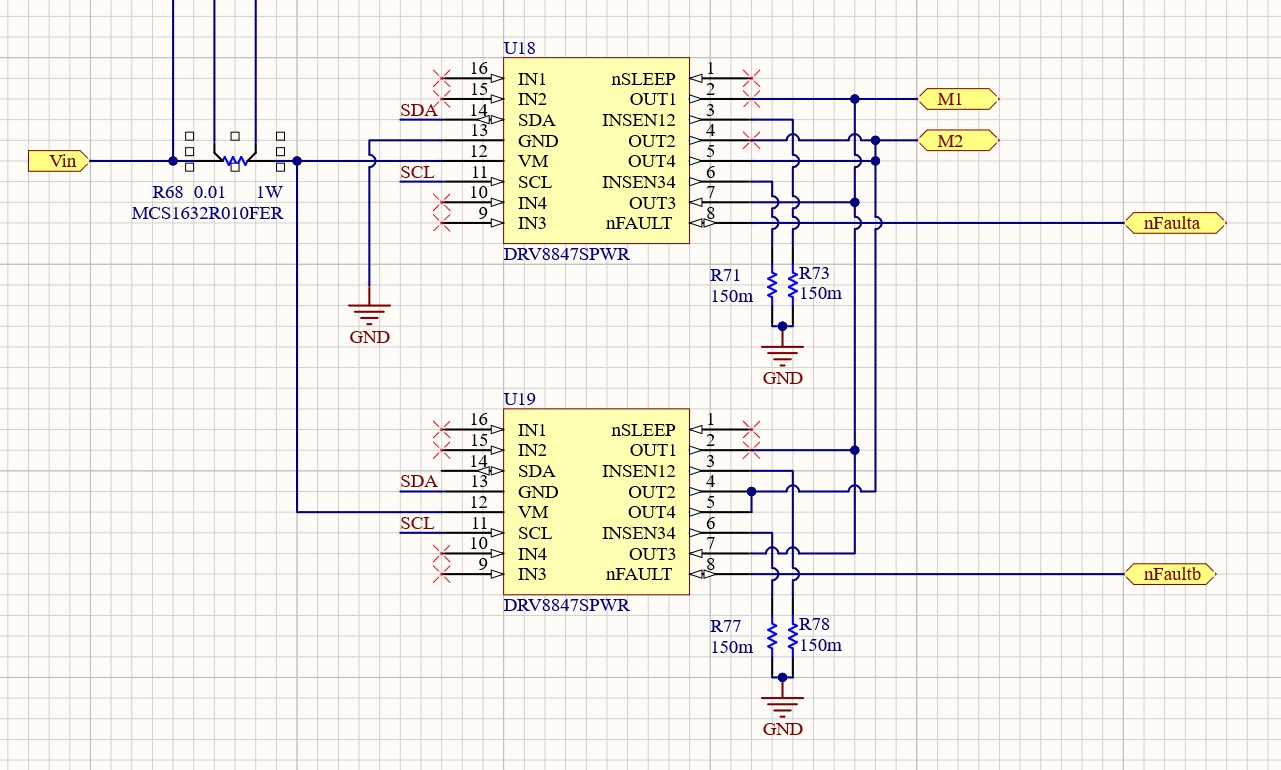This screenshot has height=770, width=1281.
Task: Click the INSEN12 pin name inside U18
Action: coord(639,120)
